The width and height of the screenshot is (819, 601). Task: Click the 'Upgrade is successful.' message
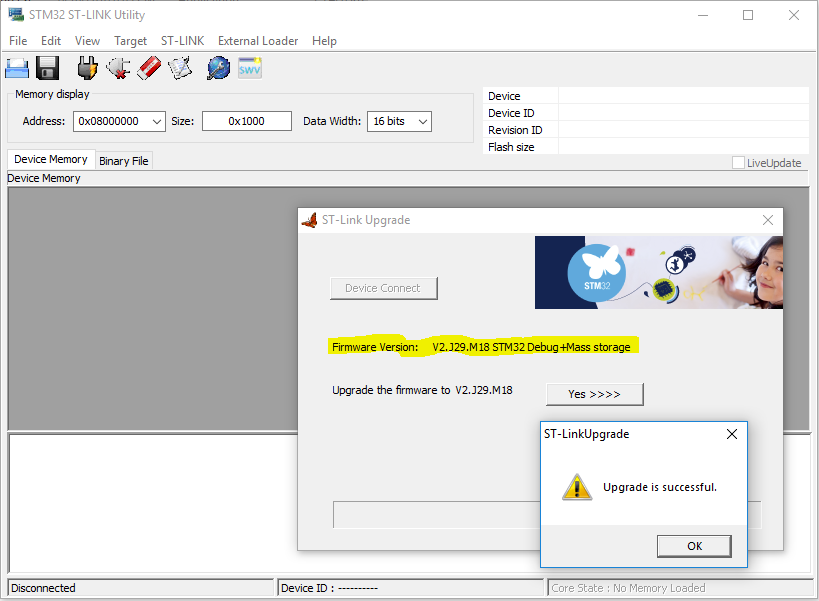(660, 487)
